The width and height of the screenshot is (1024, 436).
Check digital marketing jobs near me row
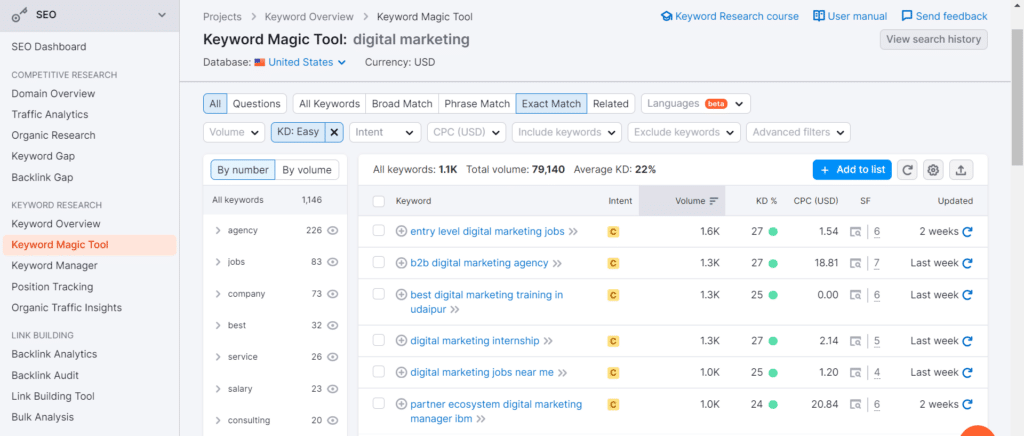(379, 371)
